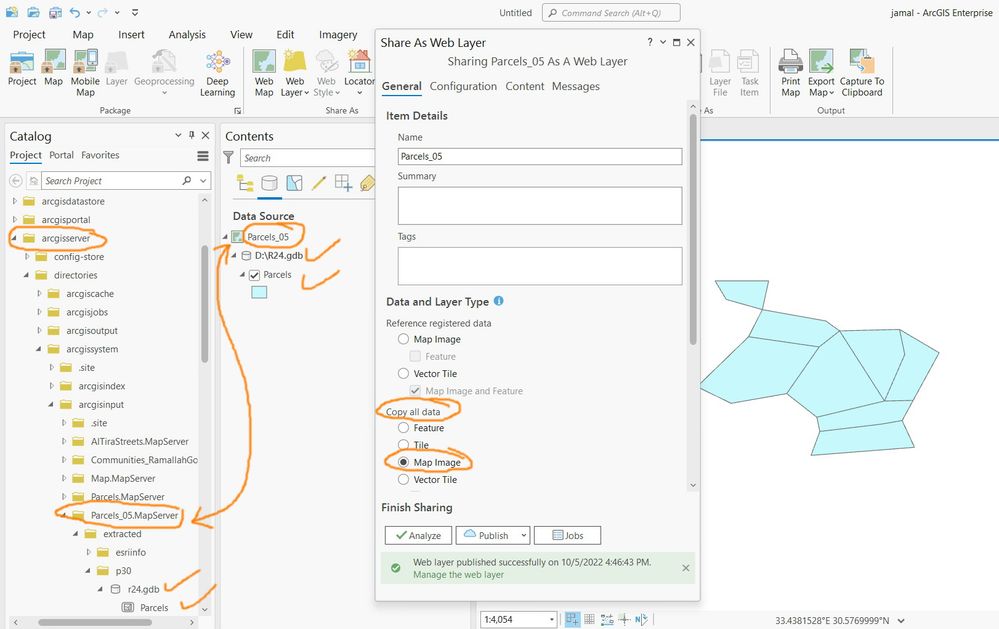Toggle the Map Image and Feature checkbox
Screen dimensions: 999x629
pos(415,391)
